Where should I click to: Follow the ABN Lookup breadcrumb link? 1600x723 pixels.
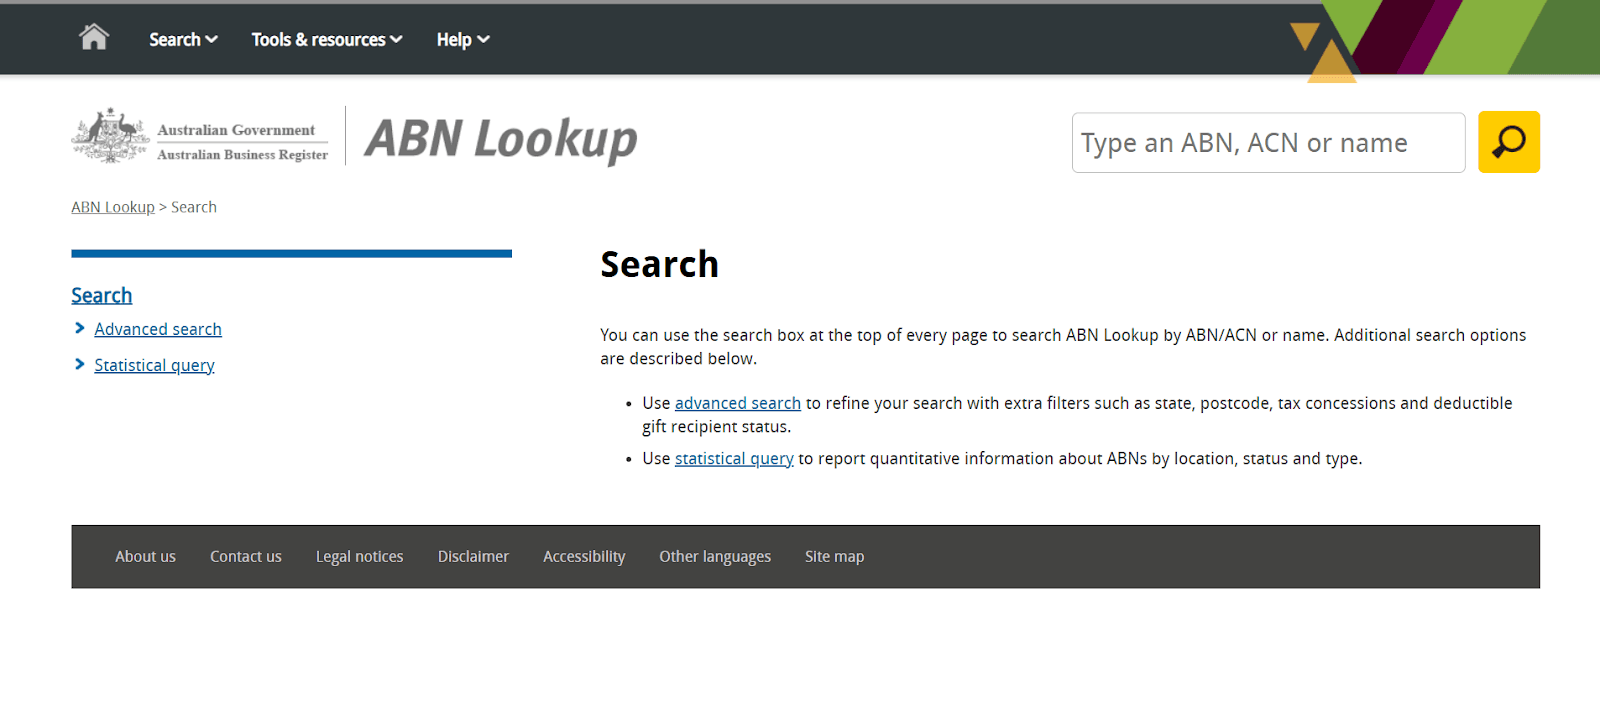(x=113, y=207)
